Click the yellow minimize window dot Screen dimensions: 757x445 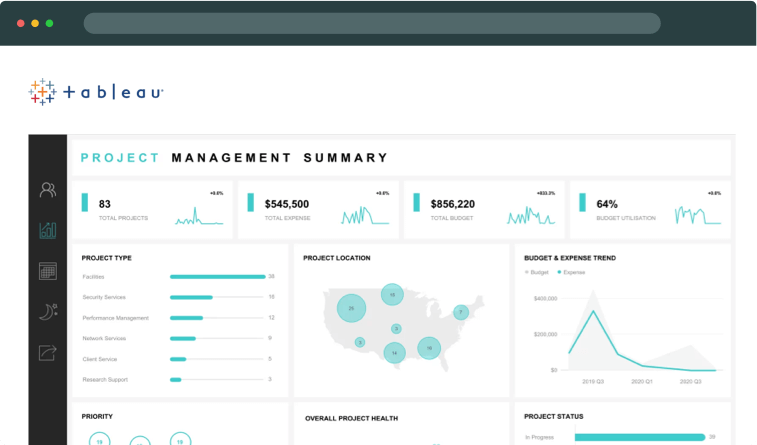[x=35, y=23]
